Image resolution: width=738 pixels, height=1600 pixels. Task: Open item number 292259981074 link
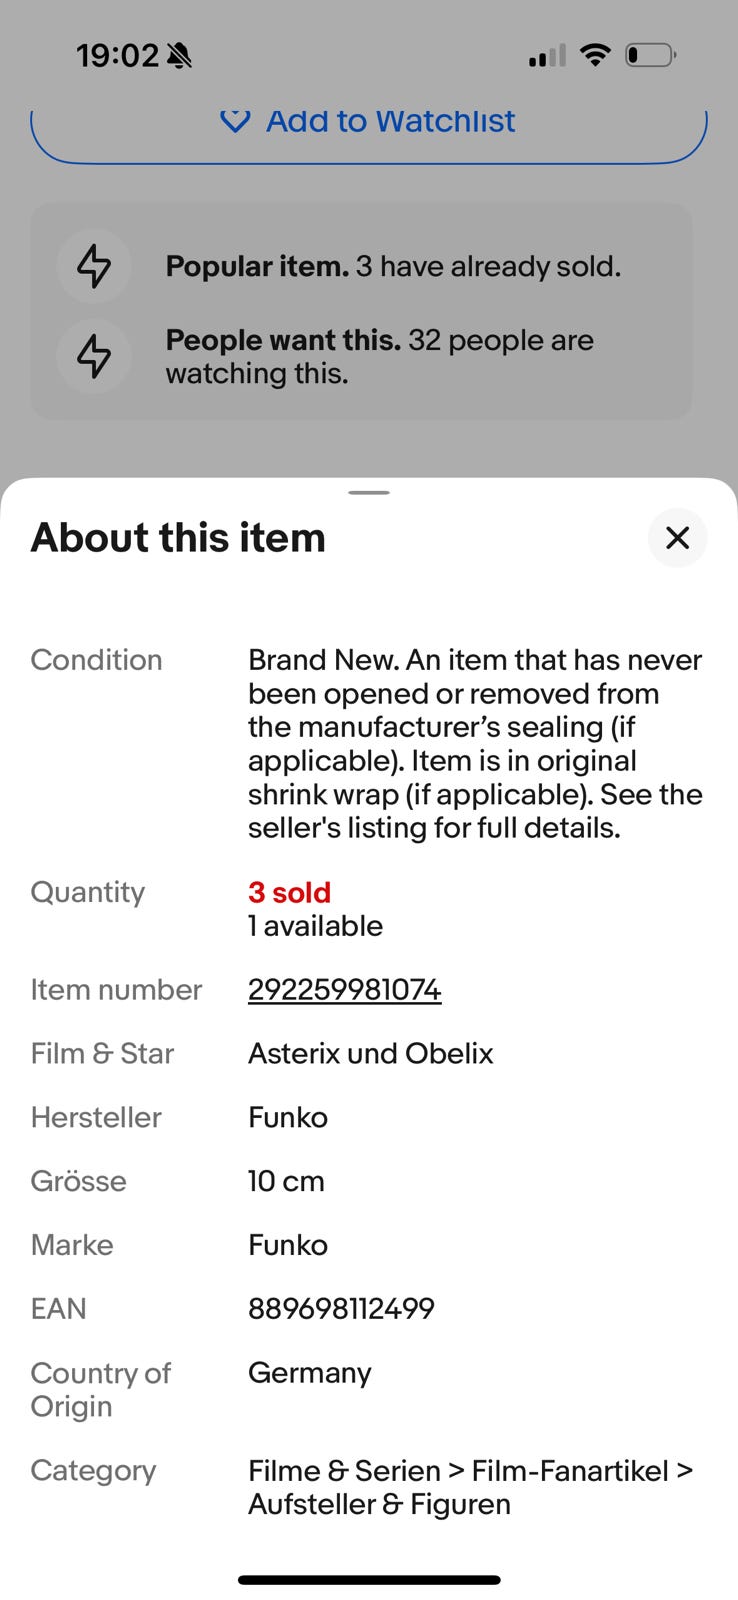click(x=344, y=990)
